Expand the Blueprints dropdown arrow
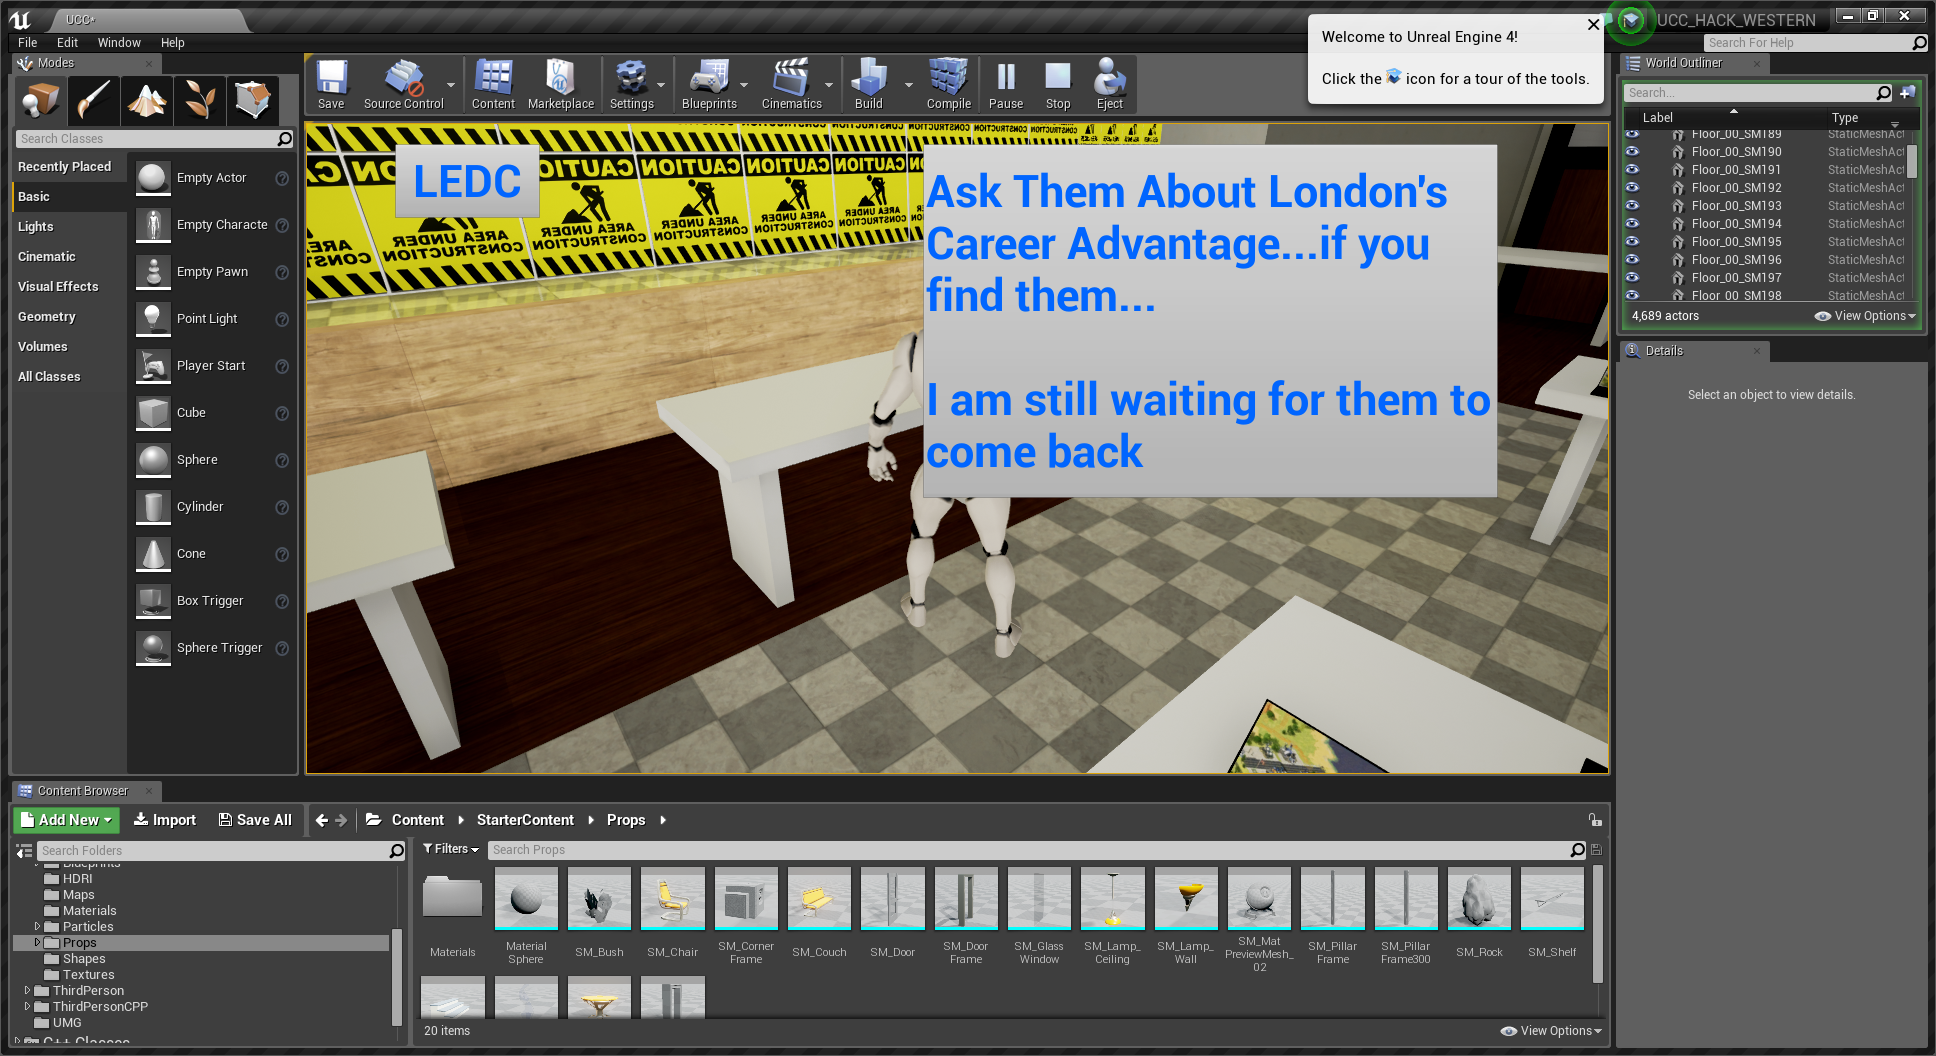This screenshot has height=1056, width=1936. 744,85
